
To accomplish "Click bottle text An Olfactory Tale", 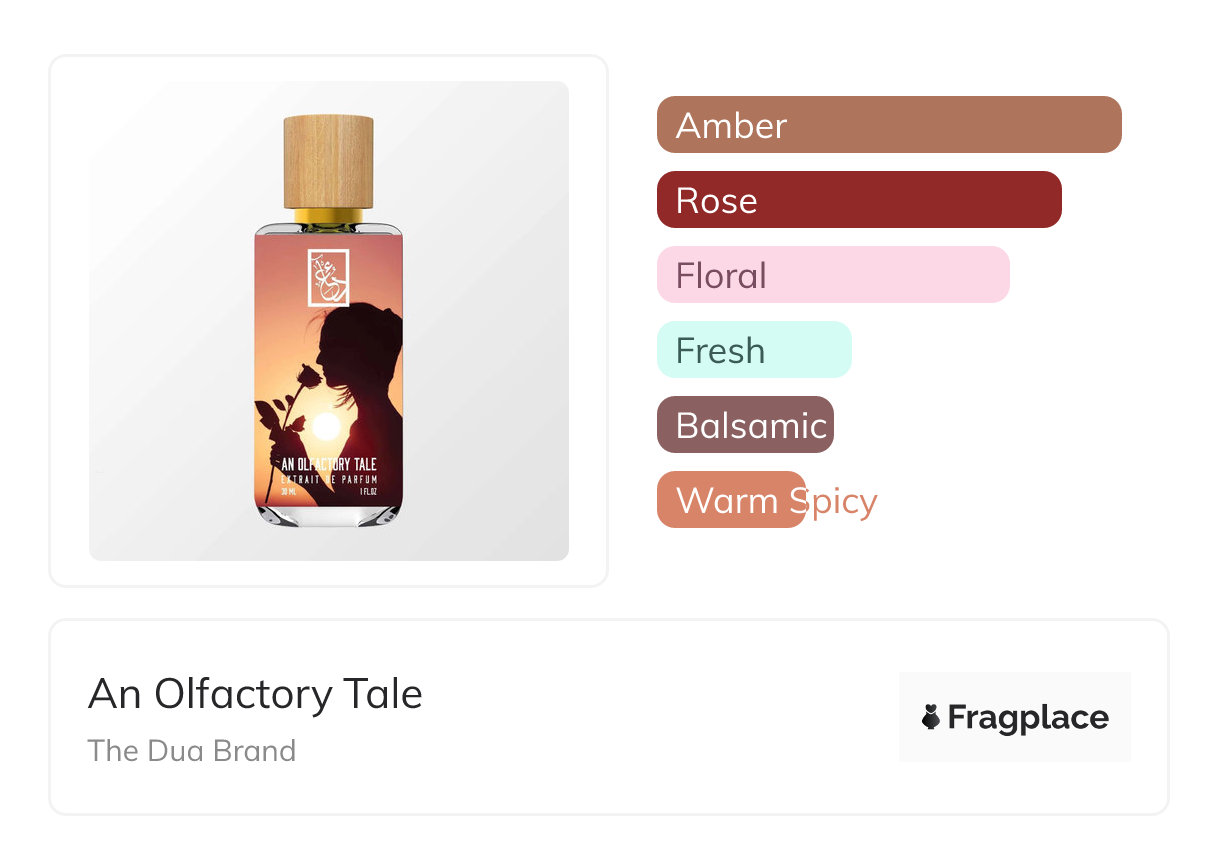I will [329, 465].
